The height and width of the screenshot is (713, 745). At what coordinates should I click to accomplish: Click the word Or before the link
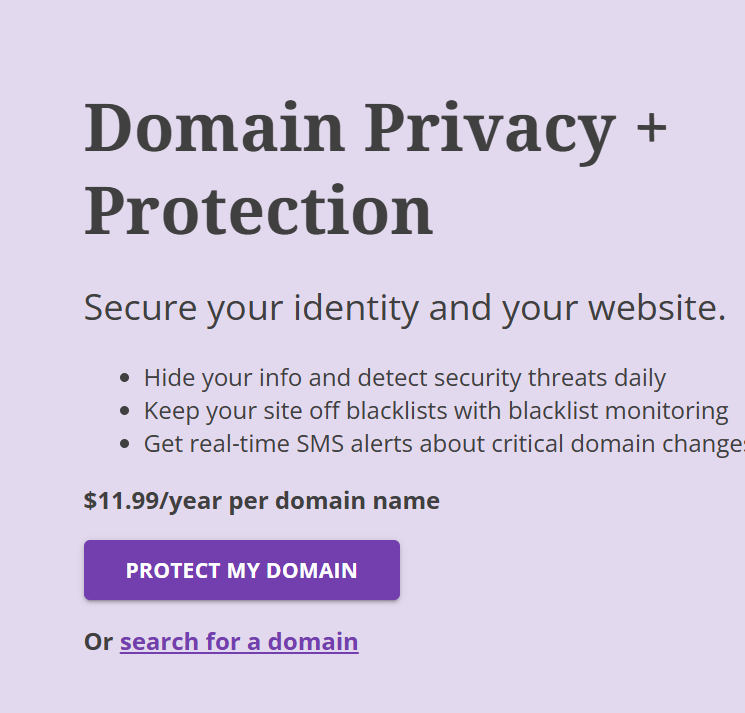pyautogui.click(x=98, y=642)
